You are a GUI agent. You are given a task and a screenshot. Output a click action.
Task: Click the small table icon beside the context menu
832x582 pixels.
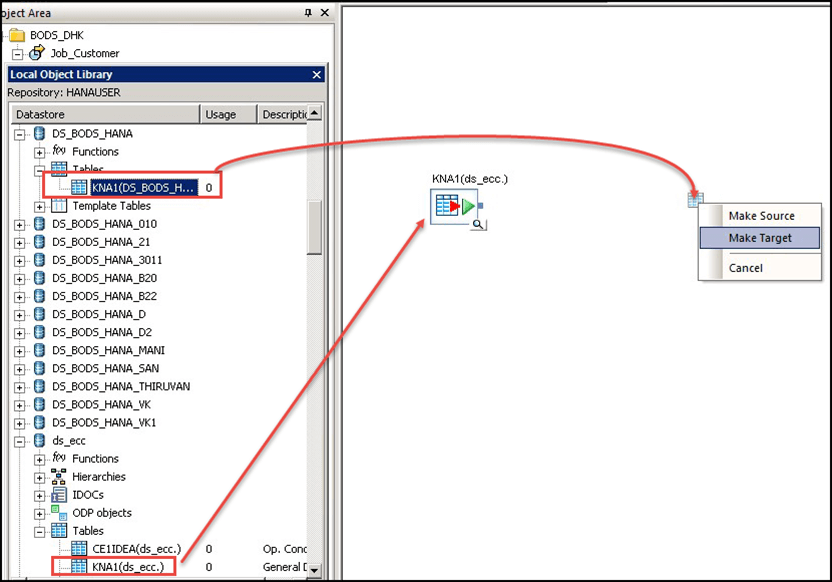click(x=696, y=199)
